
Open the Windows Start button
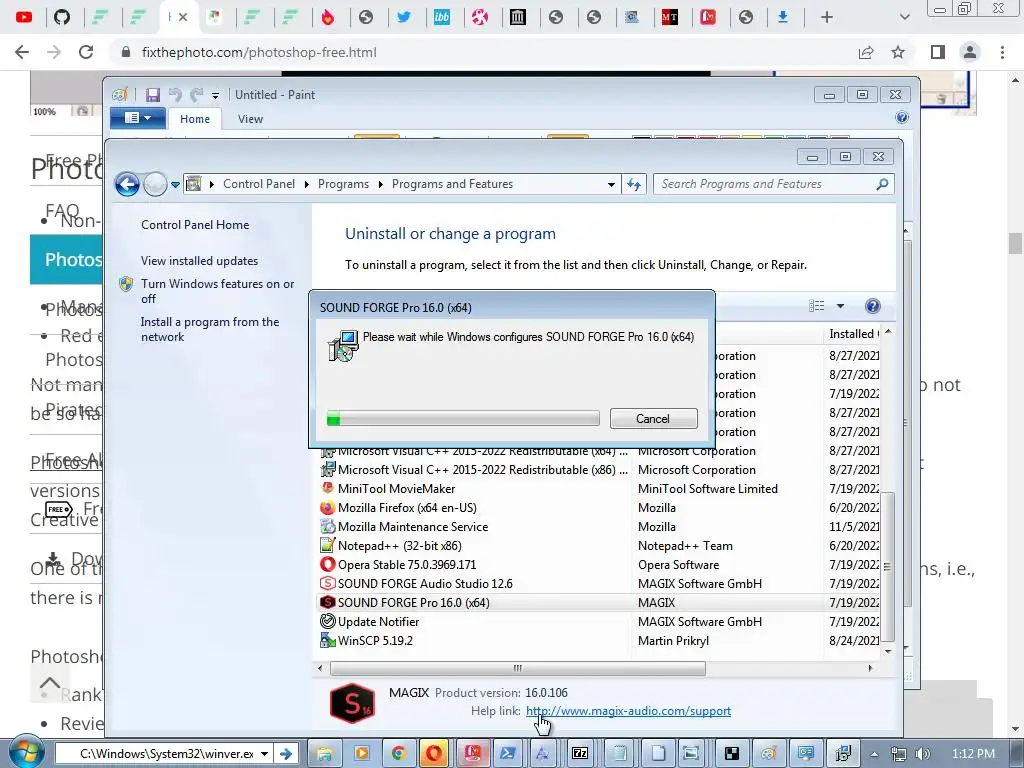point(25,752)
